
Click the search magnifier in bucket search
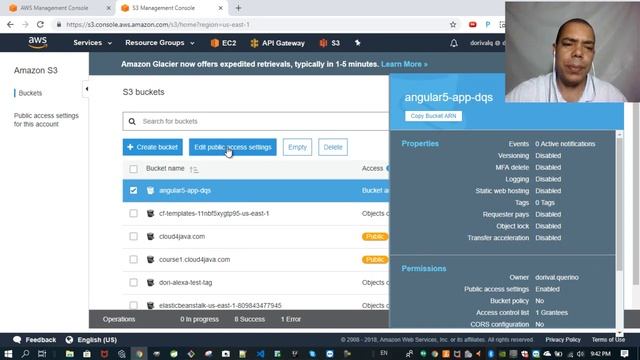click(132, 121)
